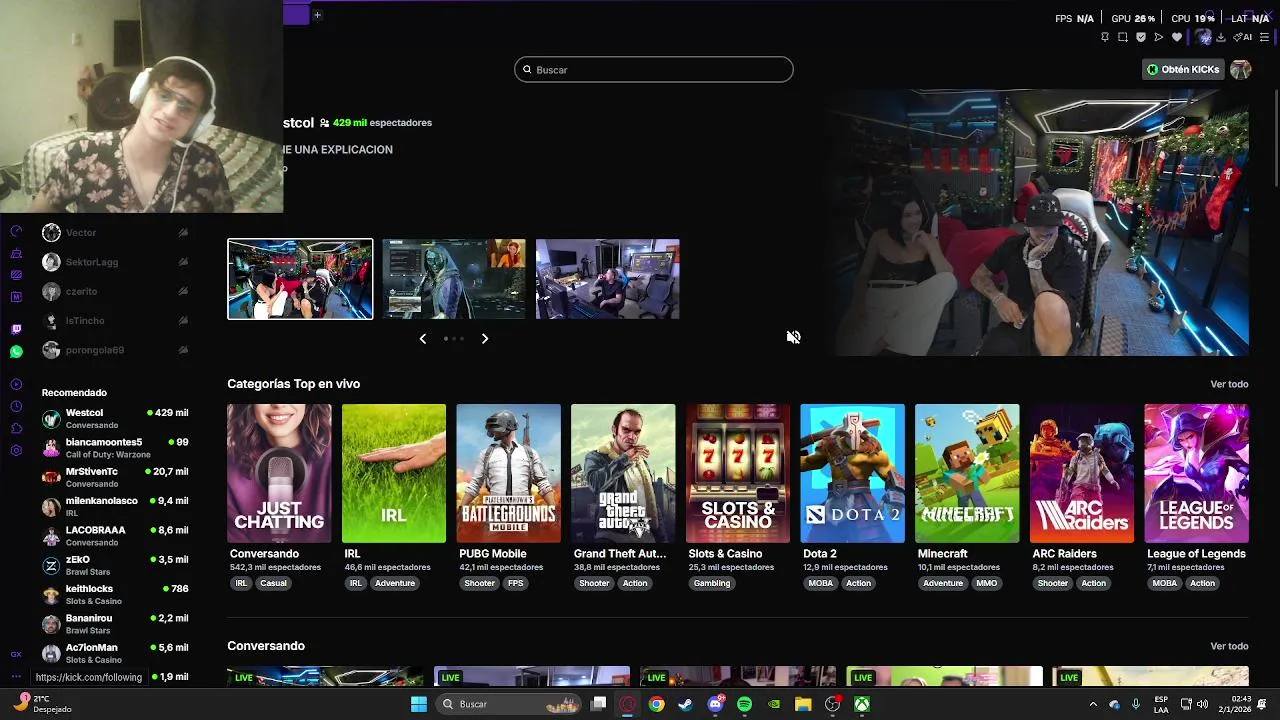Open the PUBG Mobile category card
The height and width of the screenshot is (720, 1280).
click(x=508, y=473)
